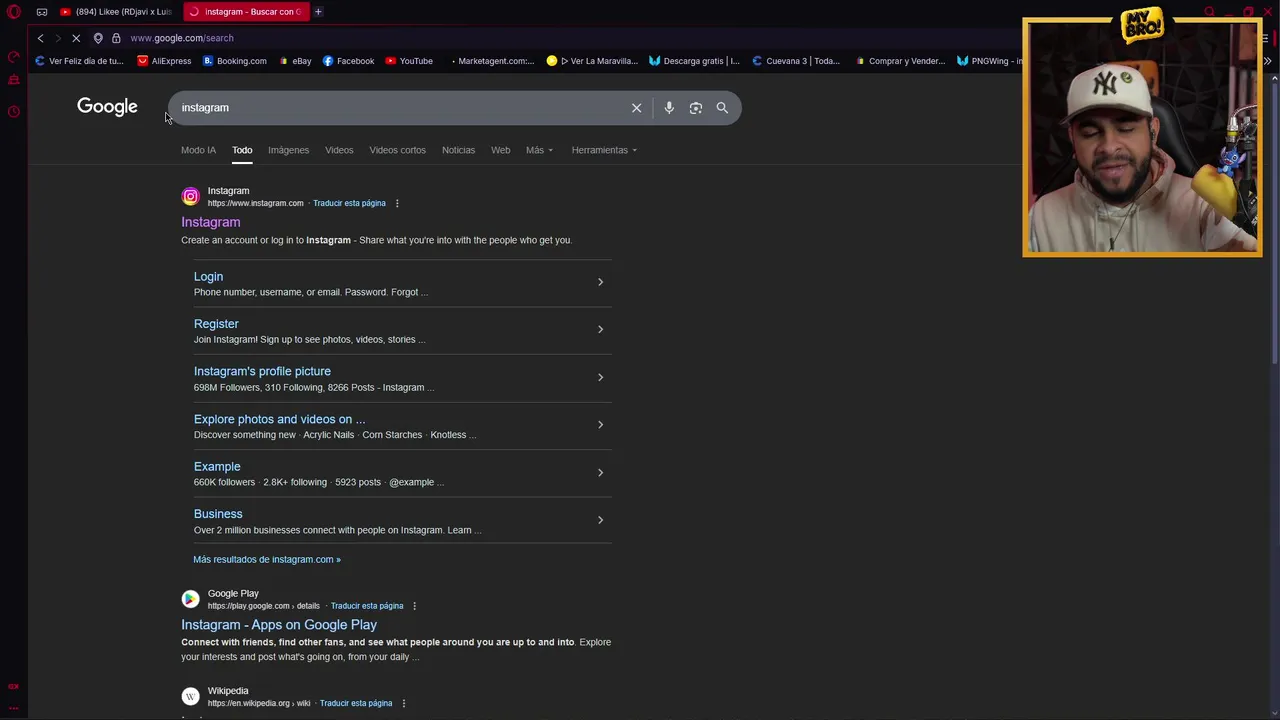Open Más resultados de instagram.com
The height and width of the screenshot is (720, 1280).
267,559
